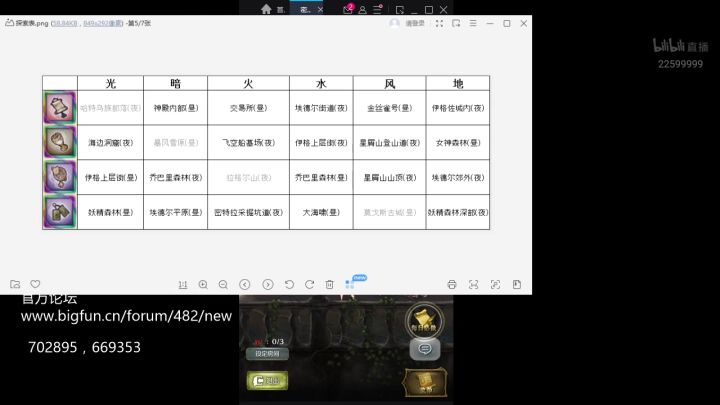Viewport: 720px width, 405px height.
Task: Click image dimensions link in title
Action: (103, 23)
